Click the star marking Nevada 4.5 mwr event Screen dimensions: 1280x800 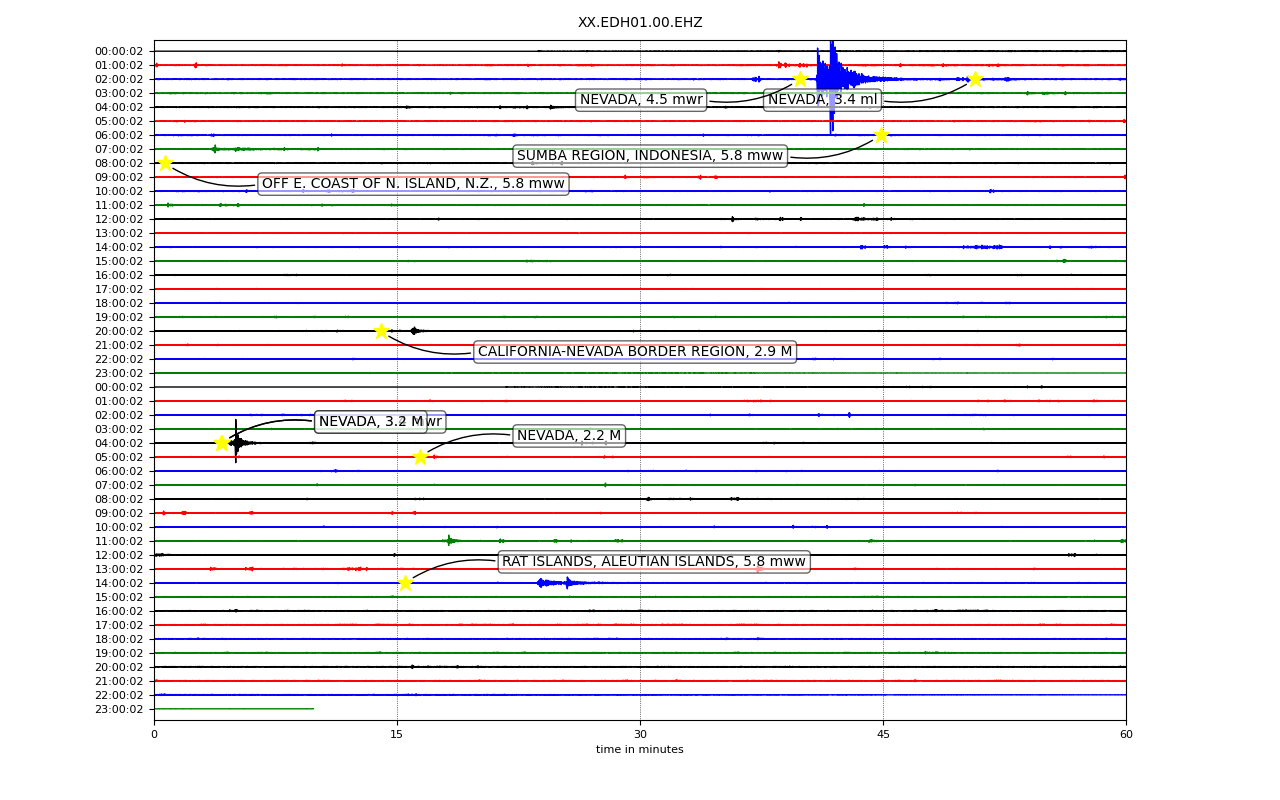coord(800,79)
